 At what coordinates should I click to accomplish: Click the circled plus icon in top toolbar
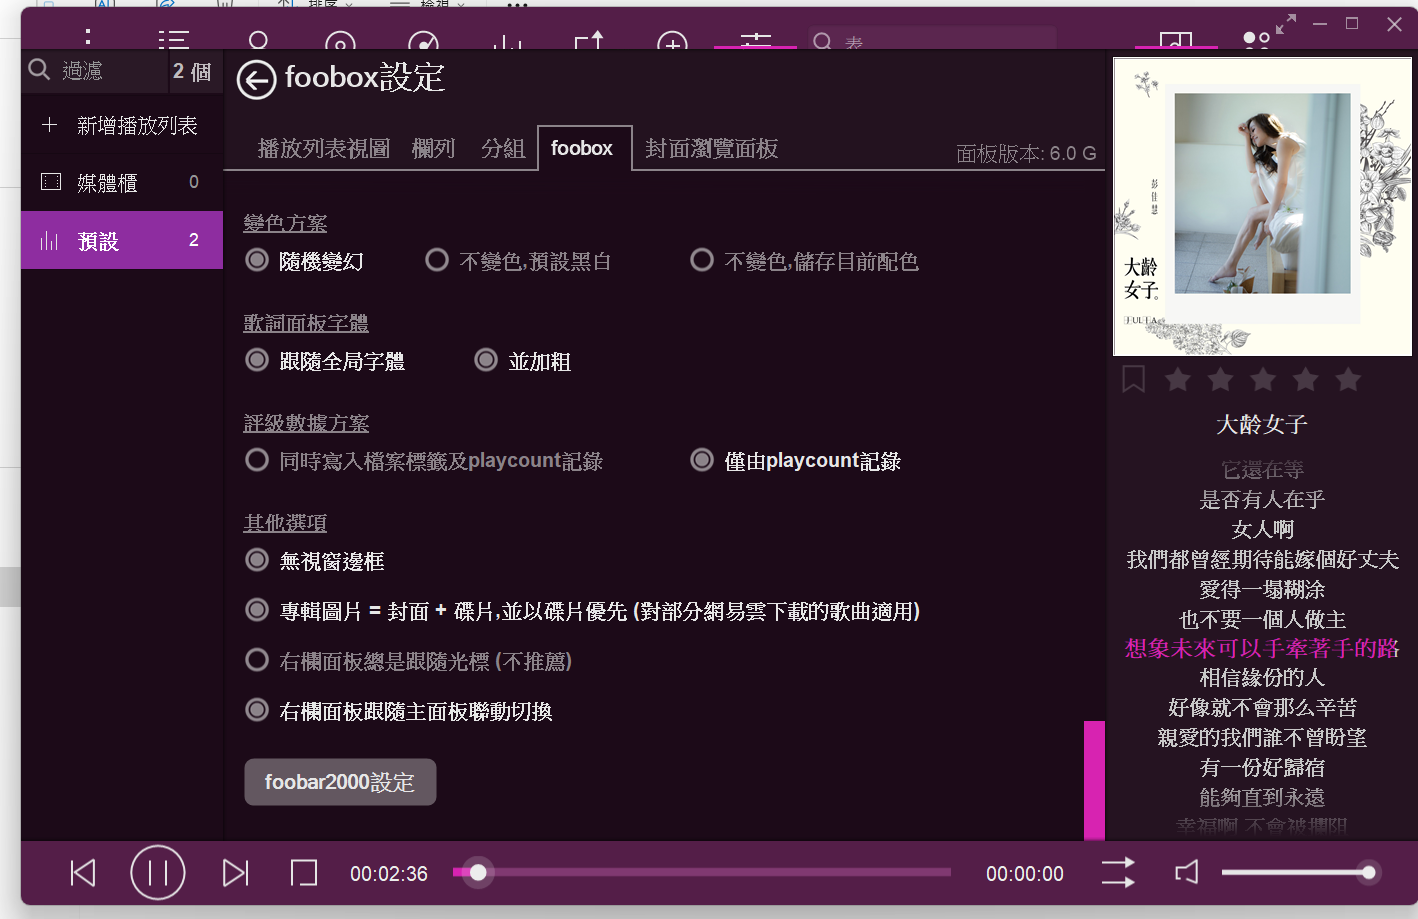click(672, 42)
